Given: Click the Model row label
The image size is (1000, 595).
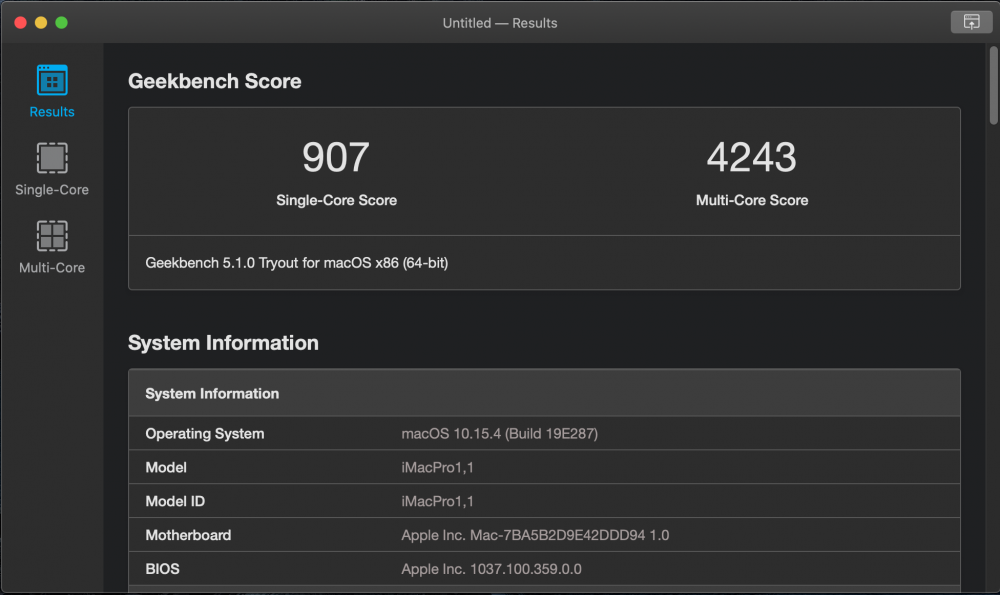Looking at the screenshot, I should point(166,467).
